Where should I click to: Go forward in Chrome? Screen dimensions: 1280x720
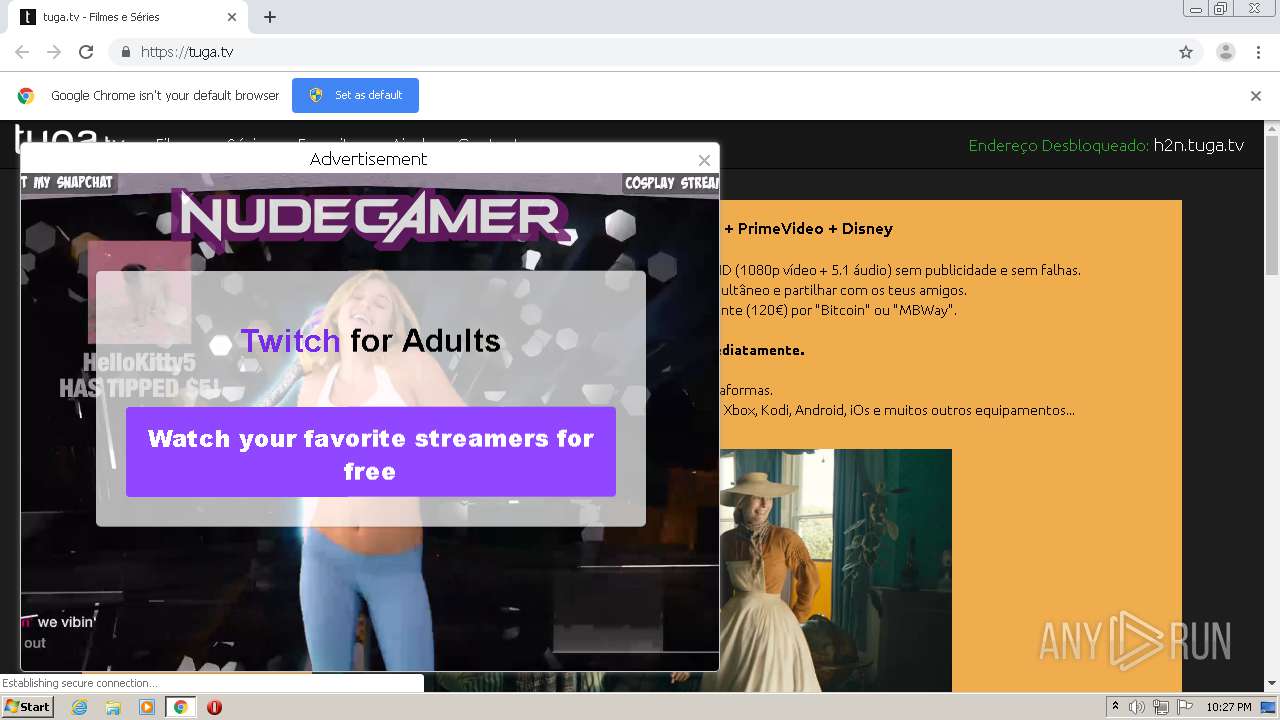[x=54, y=52]
